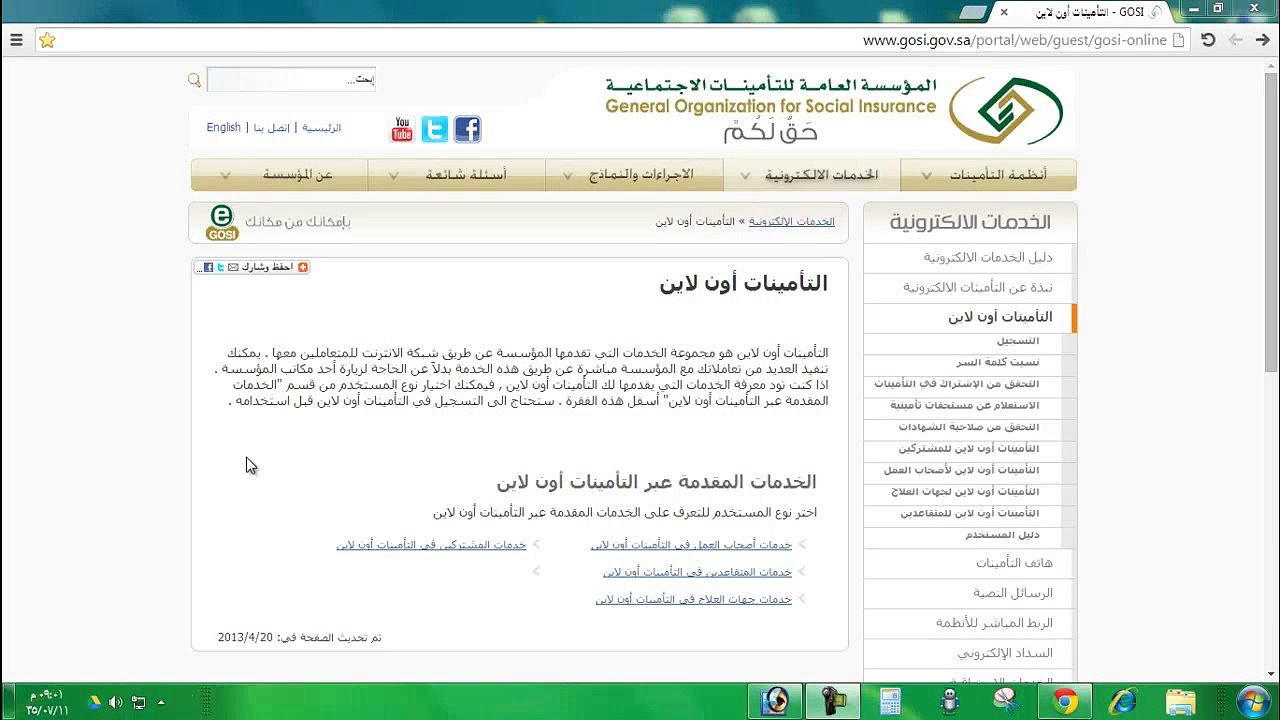Viewport: 1280px width, 720px height.
Task: Open دليل المستخدم in sidebar
Action: coord(1003,535)
